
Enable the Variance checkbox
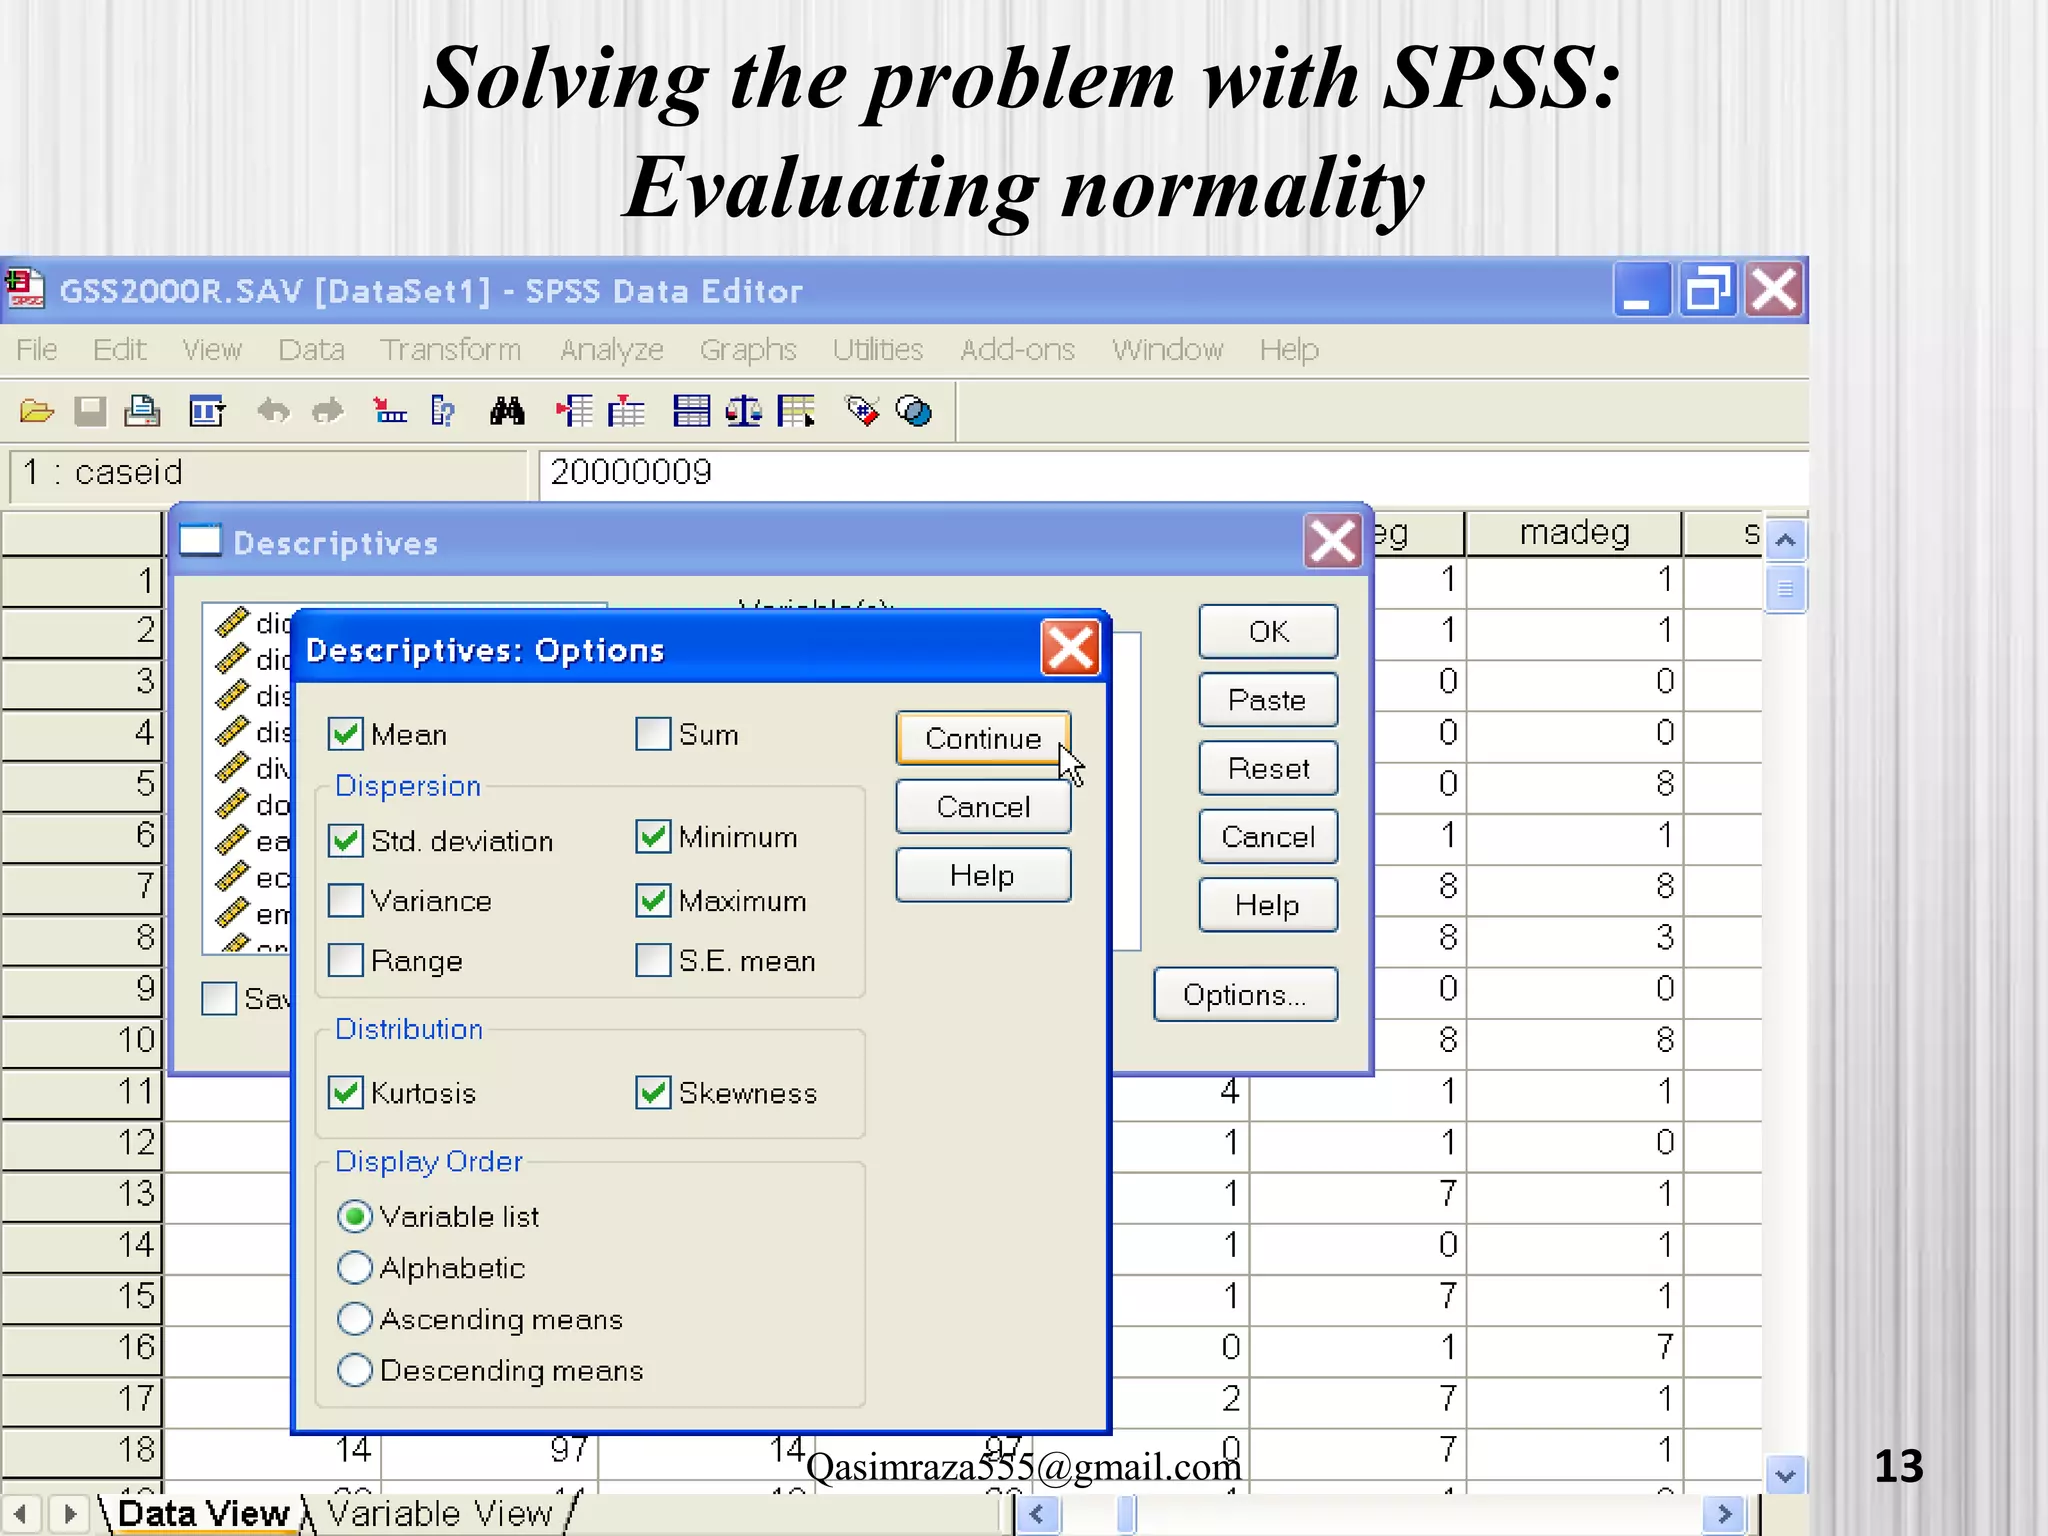[x=346, y=900]
